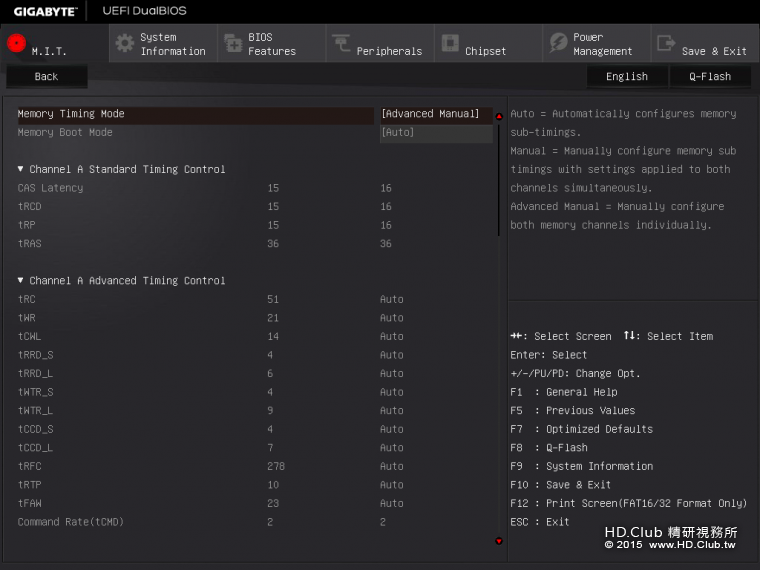Click the M.I.T. red icon
Image resolution: width=760 pixels, height=570 pixels.
[x=16, y=43]
